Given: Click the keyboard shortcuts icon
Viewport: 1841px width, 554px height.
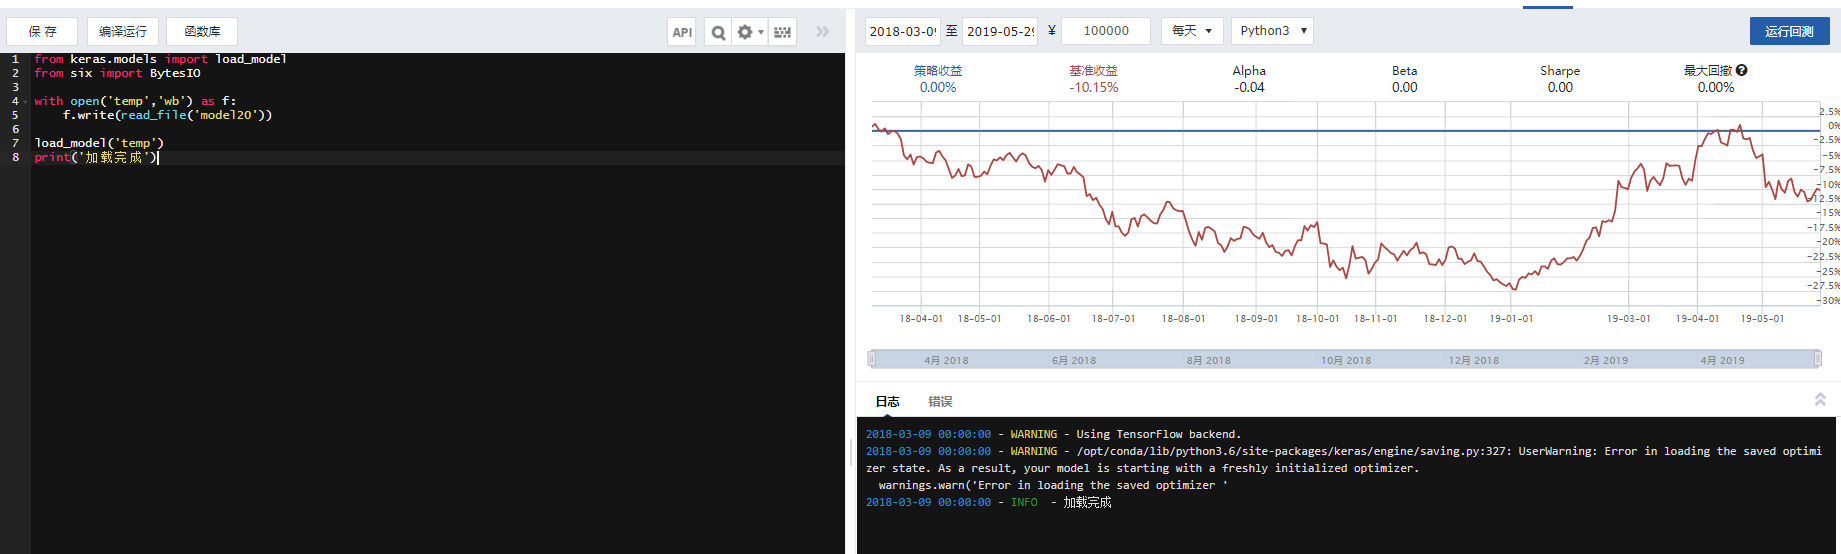Looking at the screenshot, I should tap(782, 32).
